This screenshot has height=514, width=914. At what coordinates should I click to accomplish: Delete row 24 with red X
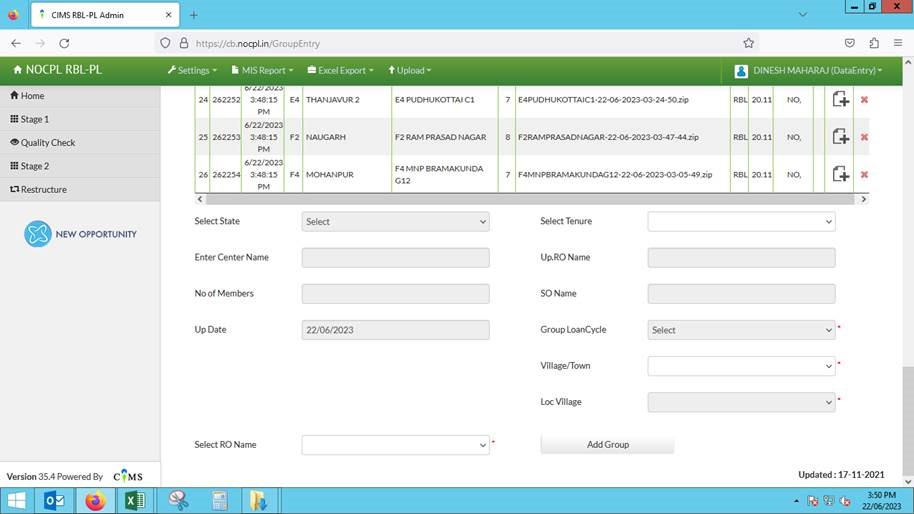tap(864, 100)
